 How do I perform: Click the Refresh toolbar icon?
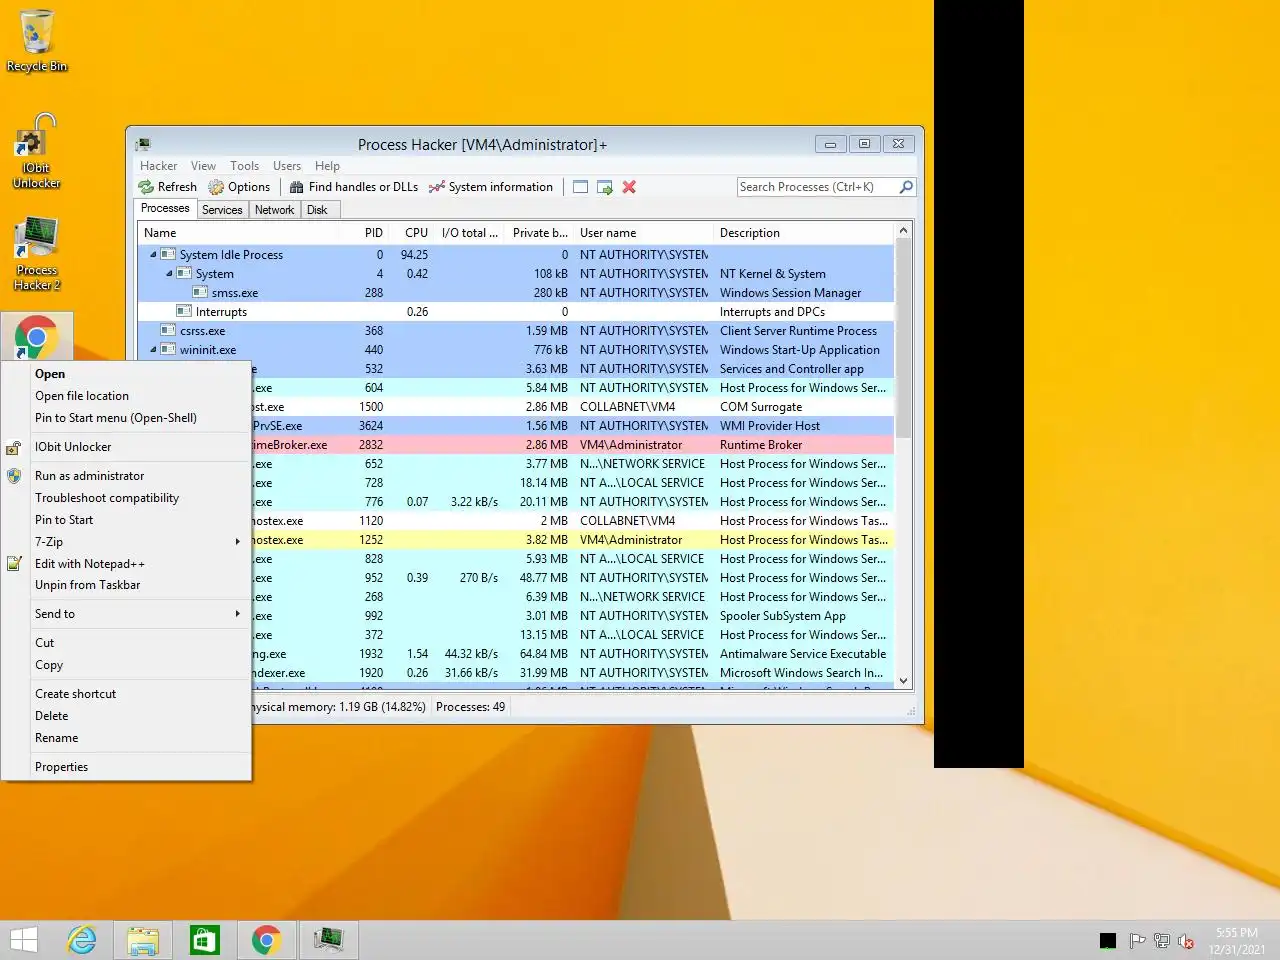[x=146, y=187]
